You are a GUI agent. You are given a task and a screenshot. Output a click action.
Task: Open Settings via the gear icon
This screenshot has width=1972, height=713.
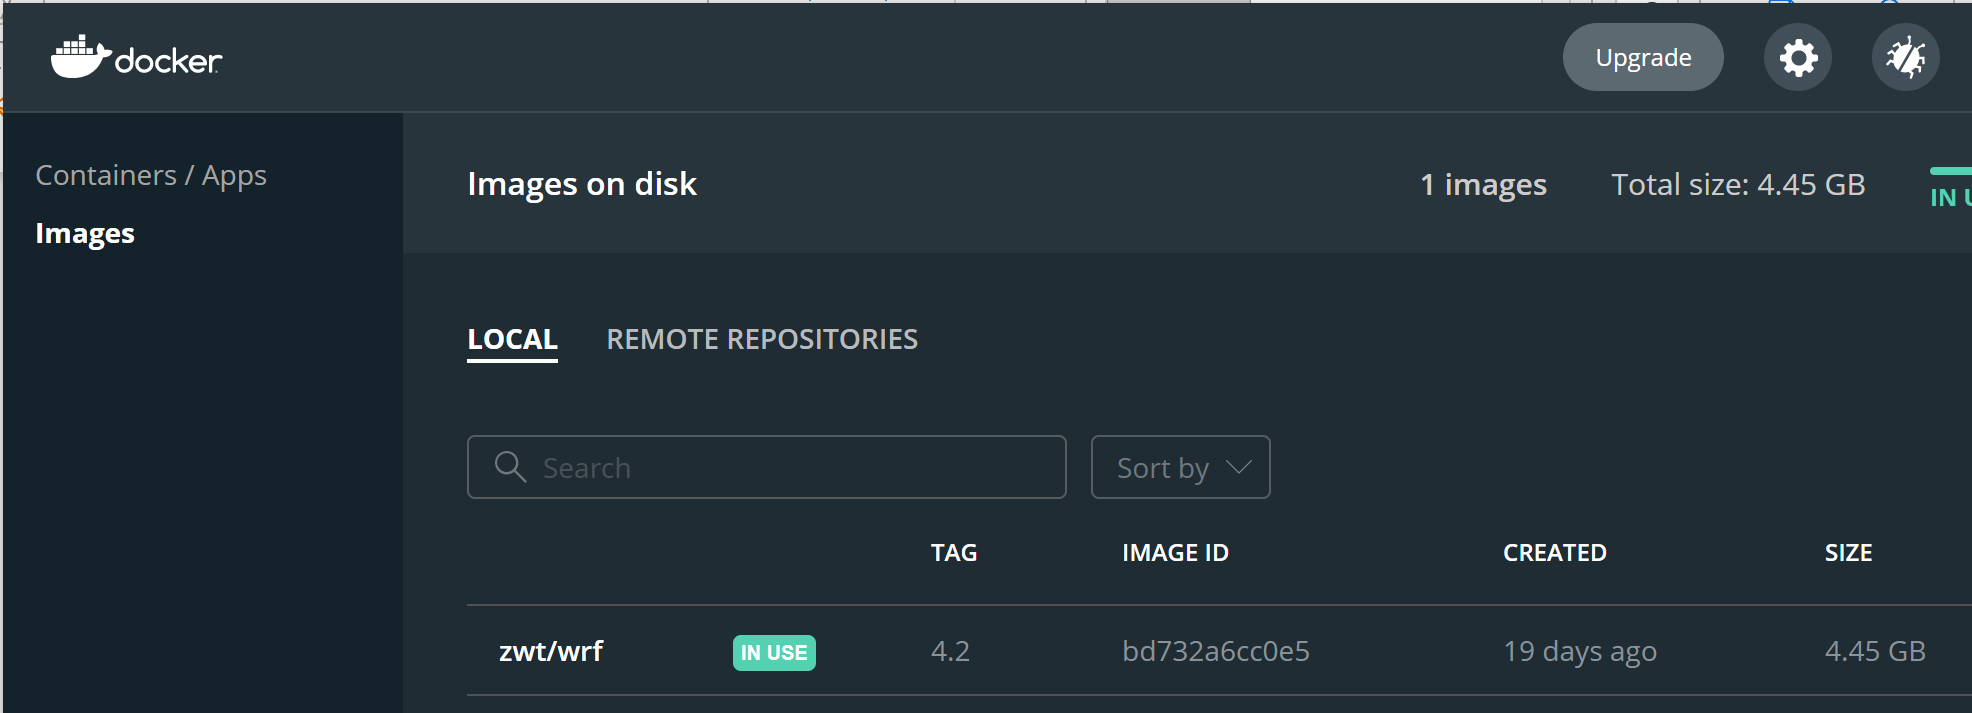coord(1797,58)
